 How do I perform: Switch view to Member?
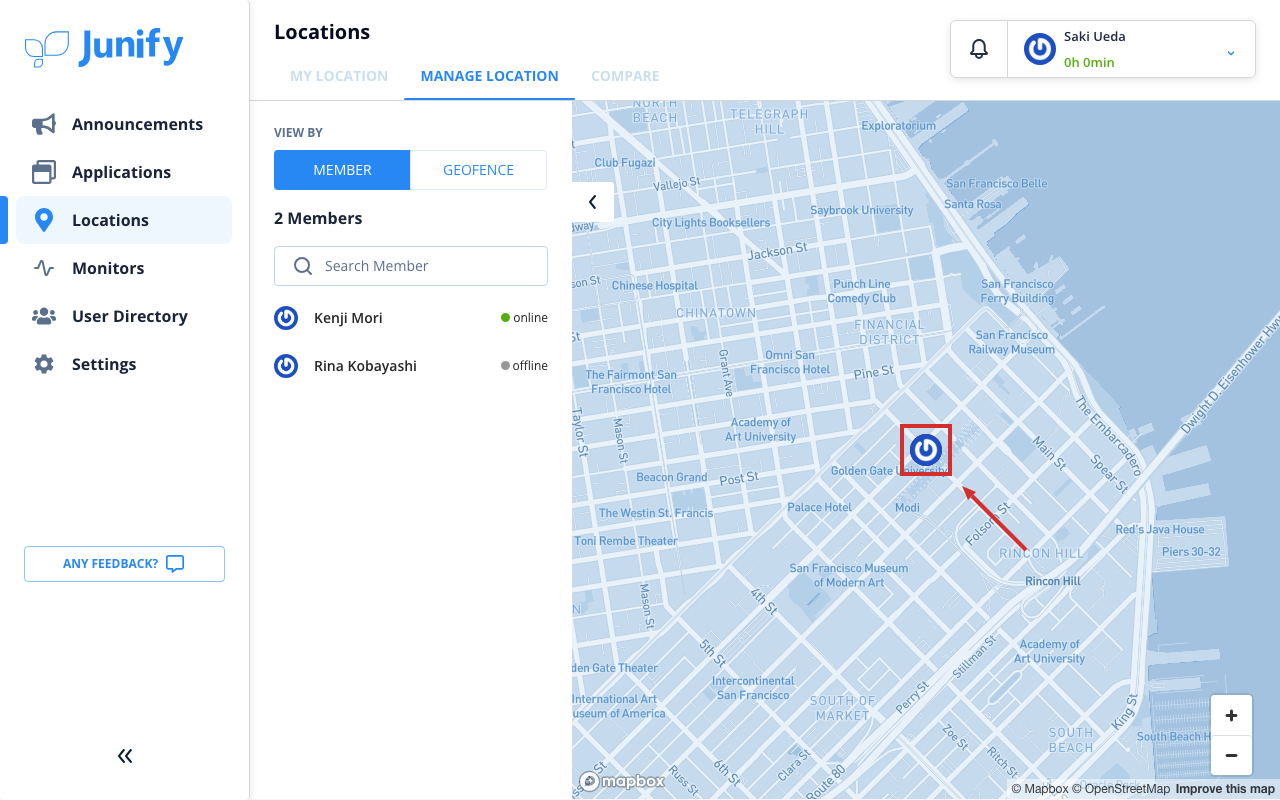click(342, 170)
